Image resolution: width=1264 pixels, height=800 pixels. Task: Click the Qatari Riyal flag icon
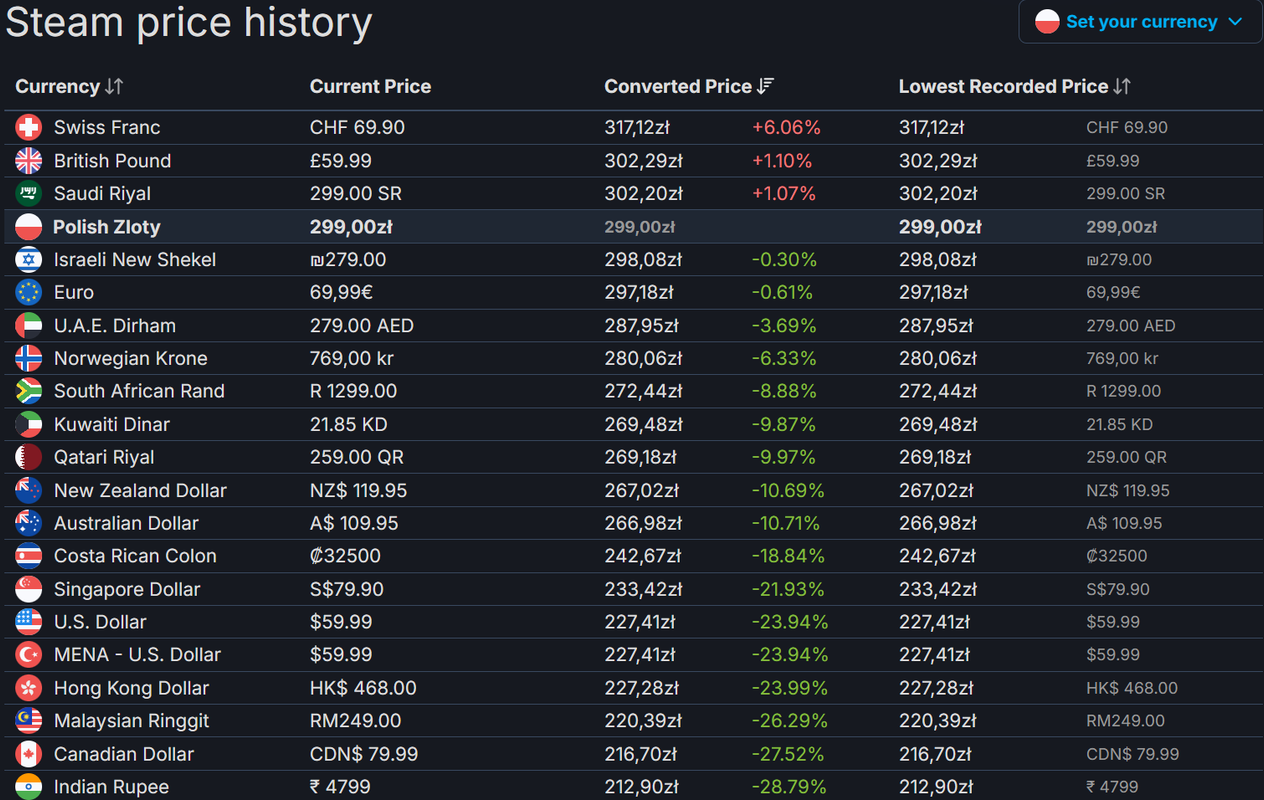point(29,457)
